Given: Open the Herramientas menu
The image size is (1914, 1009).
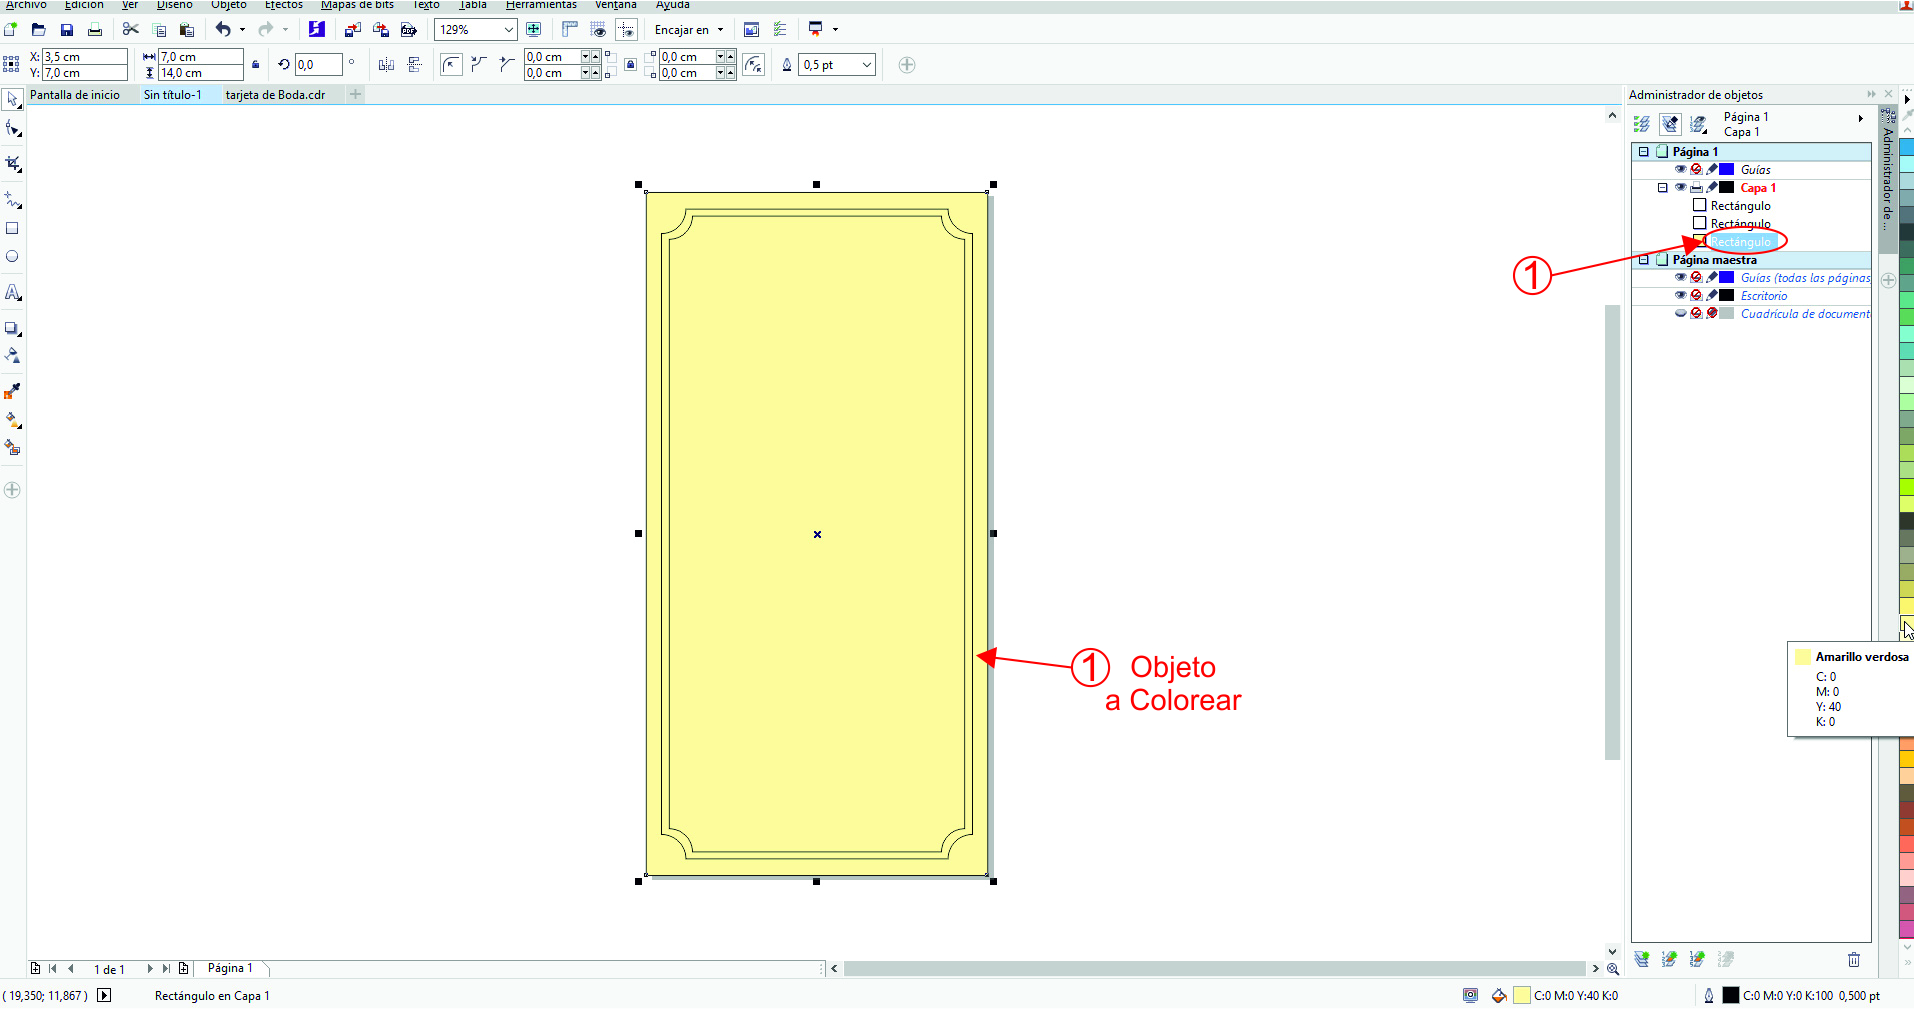Looking at the screenshot, I should coord(541,5).
